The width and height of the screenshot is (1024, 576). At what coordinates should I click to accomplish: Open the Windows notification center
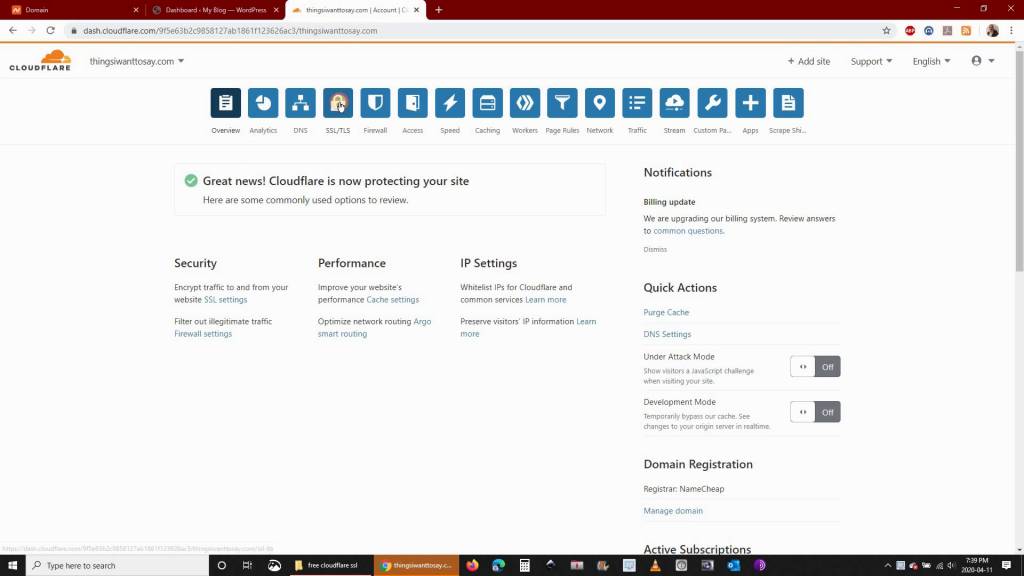click(1006, 565)
